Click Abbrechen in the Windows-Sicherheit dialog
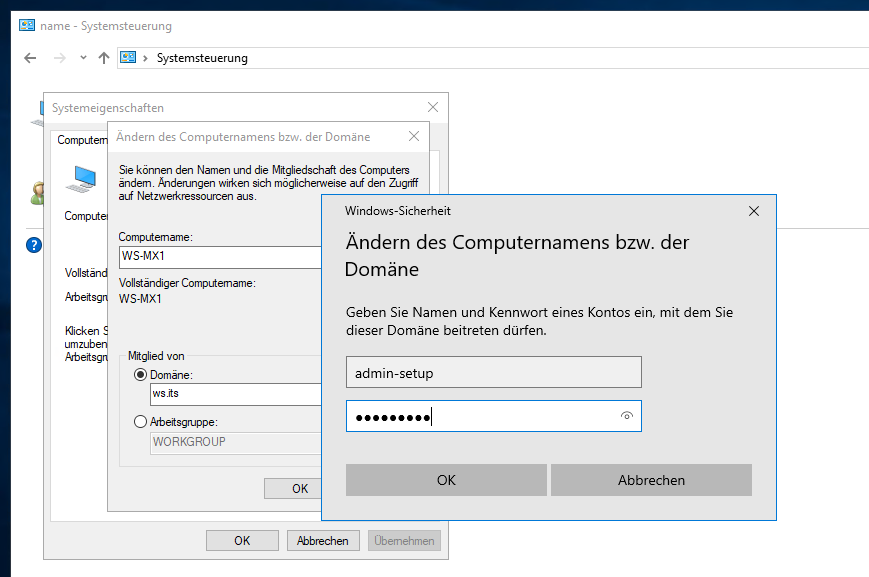The width and height of the screenshot is (869, 577). tap(651, 480)
